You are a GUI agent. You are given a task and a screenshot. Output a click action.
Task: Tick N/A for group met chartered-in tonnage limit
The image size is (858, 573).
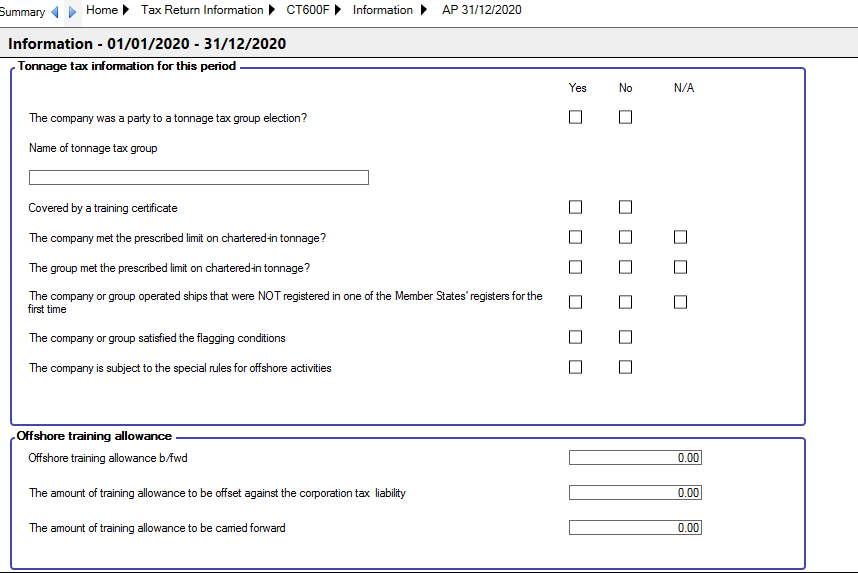(x=680, y=267)
